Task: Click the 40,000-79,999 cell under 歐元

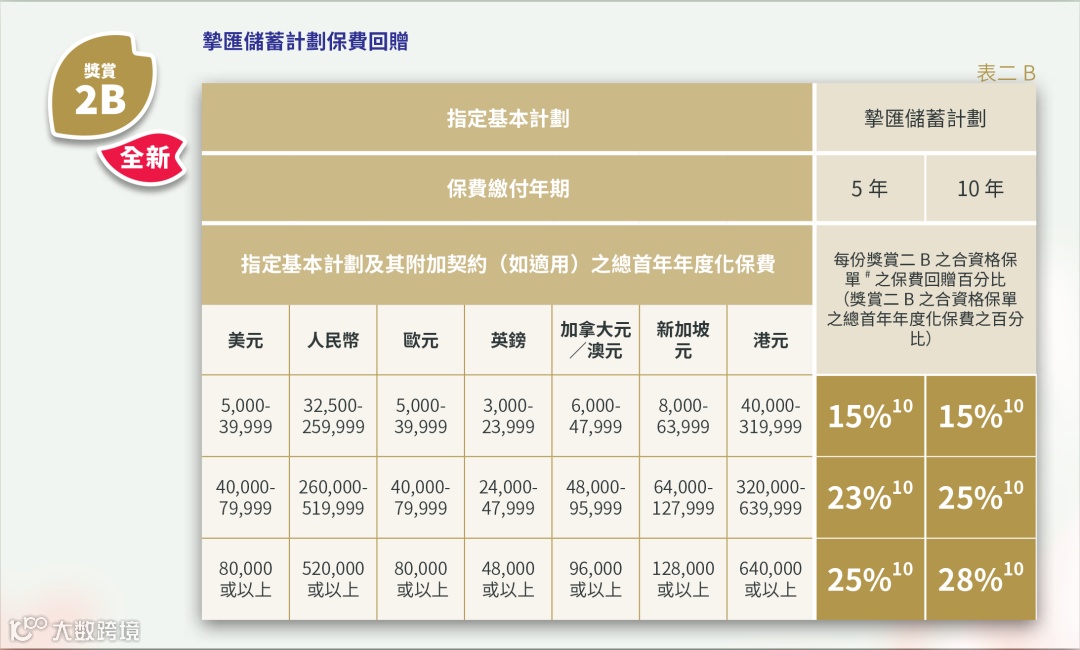Action: [421, 497]
